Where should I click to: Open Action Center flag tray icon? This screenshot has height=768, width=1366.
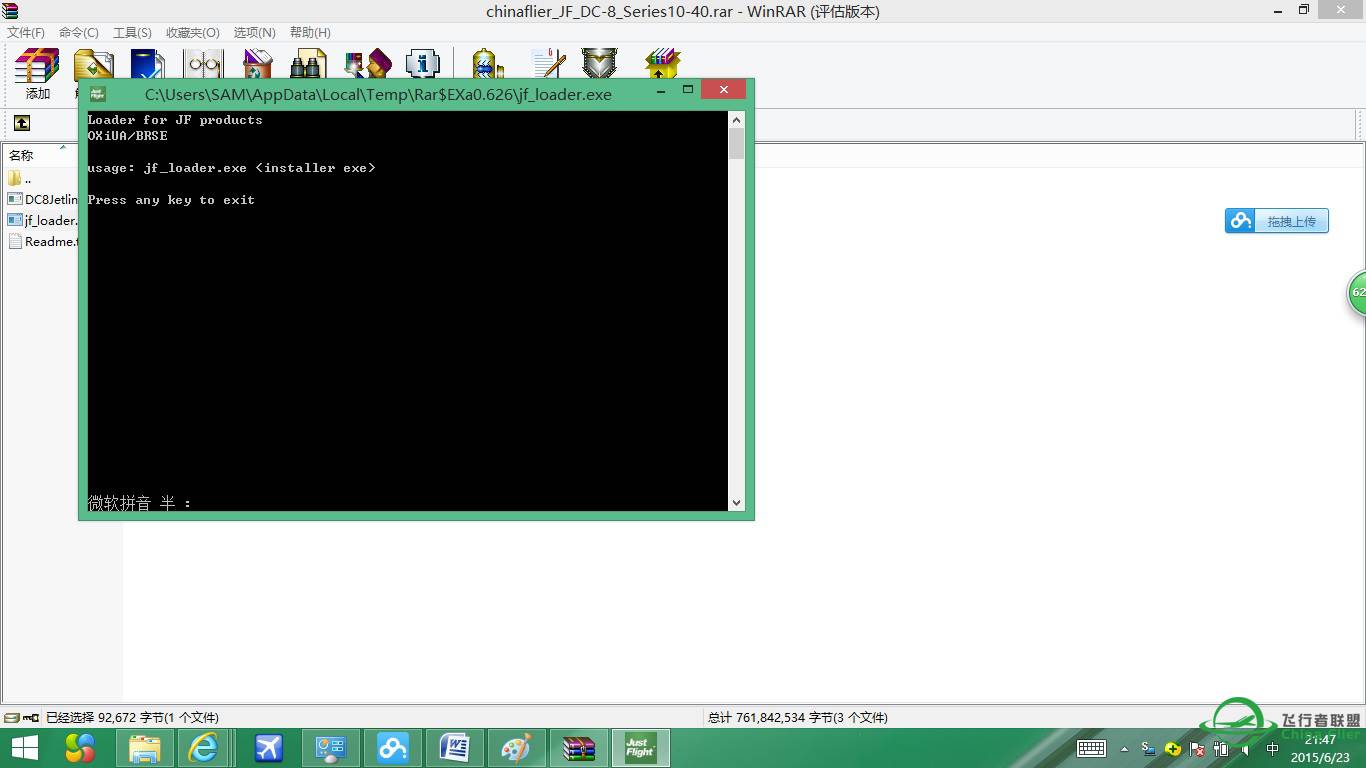[x=1197, y=749]
